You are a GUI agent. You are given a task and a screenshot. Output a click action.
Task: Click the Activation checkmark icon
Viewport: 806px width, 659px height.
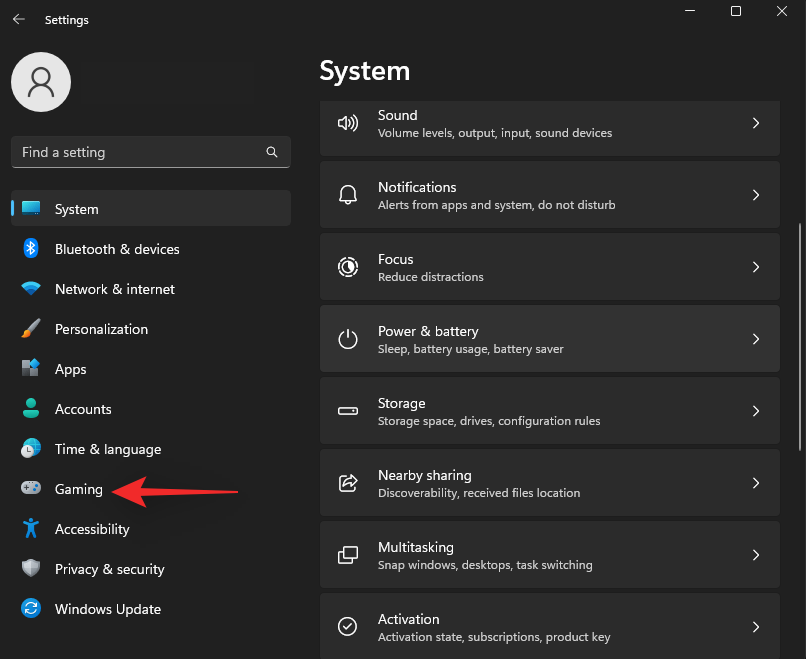(x=347, y=626)
